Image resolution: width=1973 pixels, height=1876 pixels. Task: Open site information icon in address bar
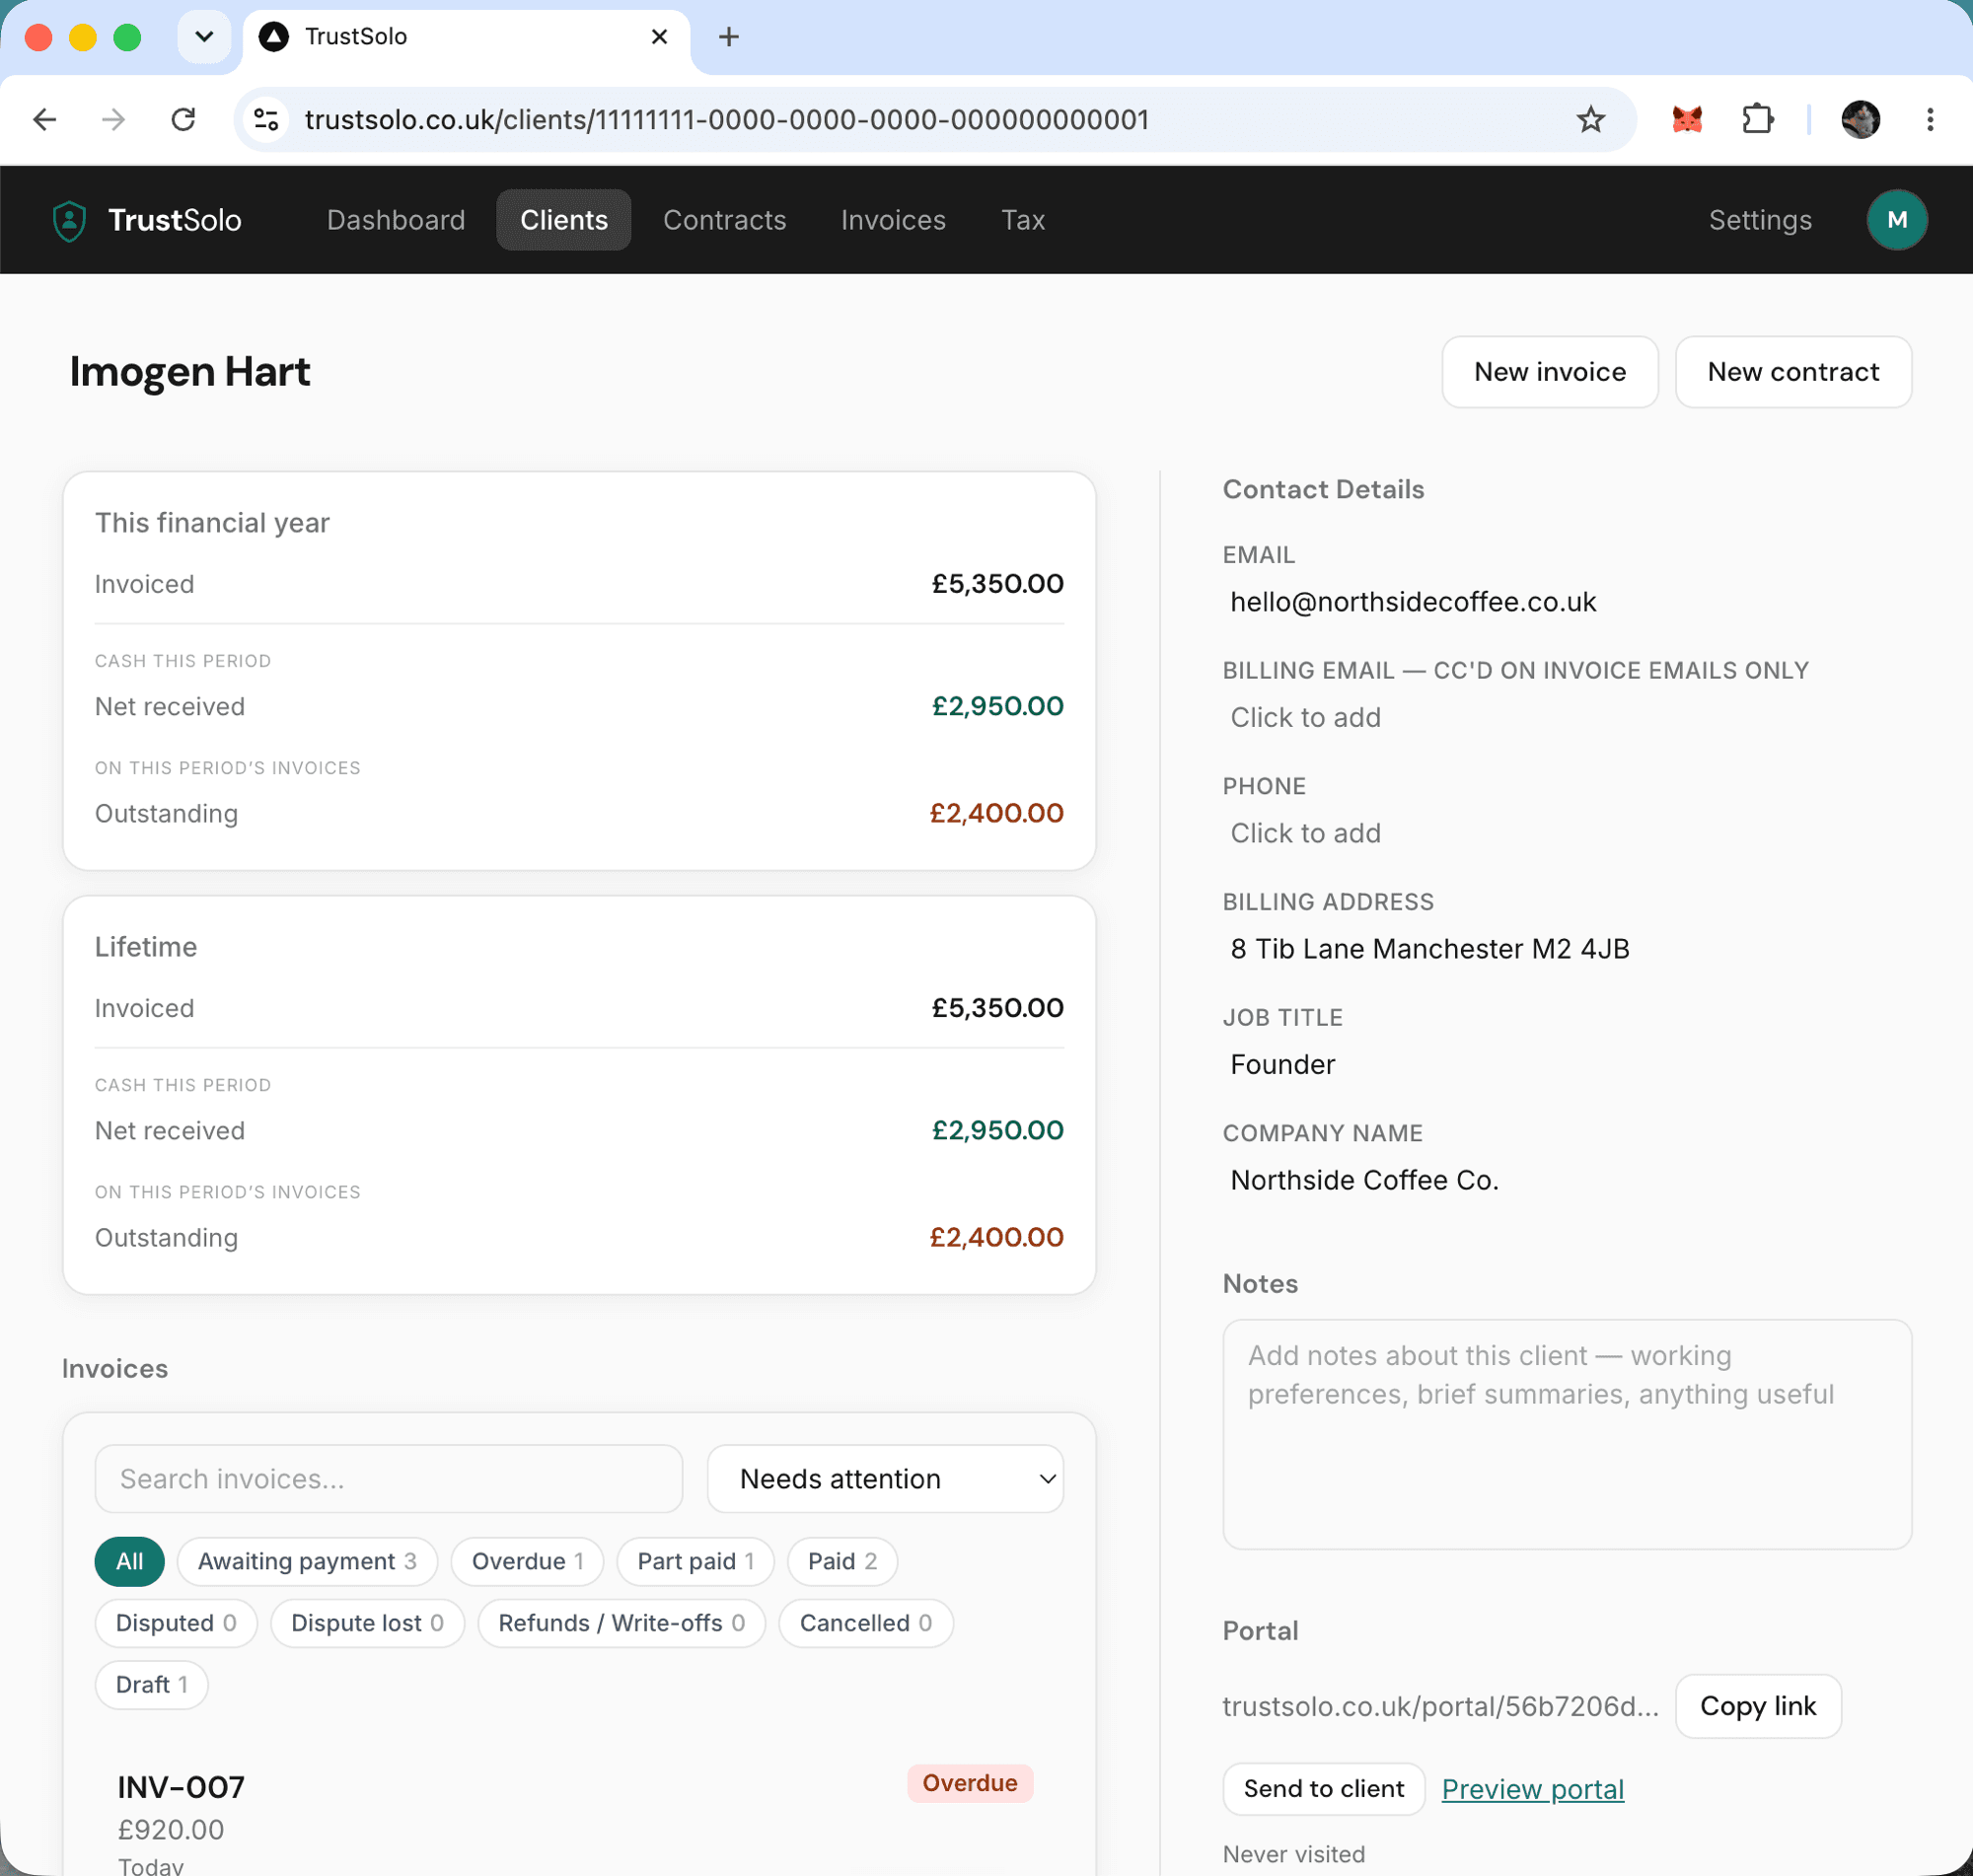[266, 120]
